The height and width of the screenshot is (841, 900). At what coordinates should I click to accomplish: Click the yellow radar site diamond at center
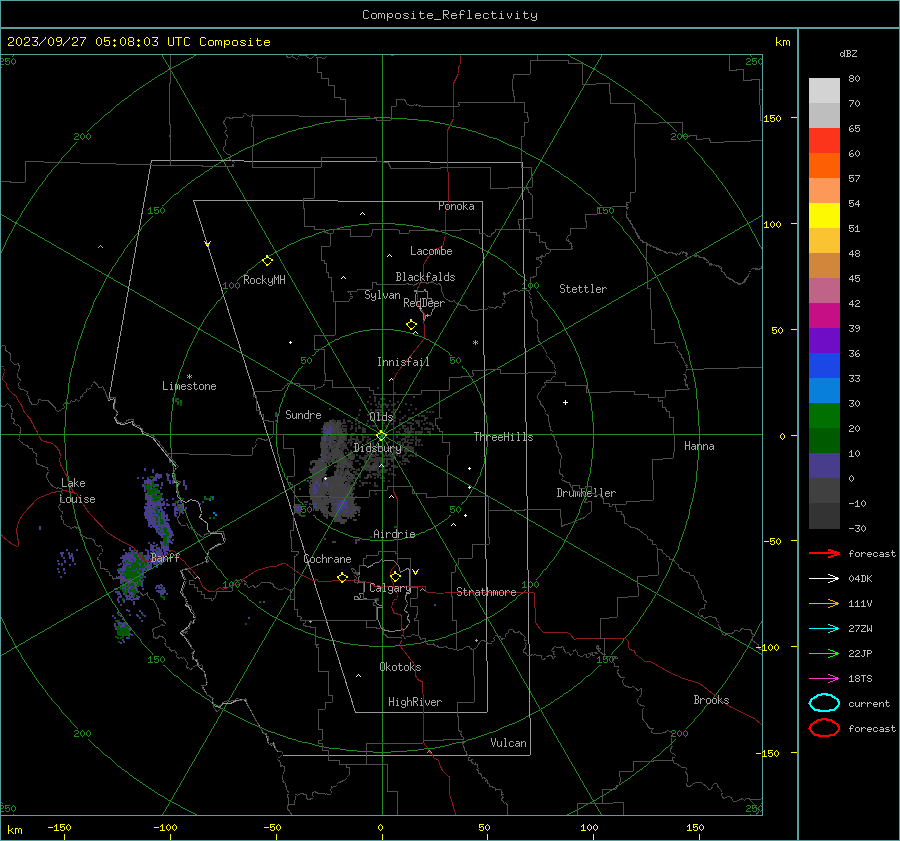tap(381, 435)
